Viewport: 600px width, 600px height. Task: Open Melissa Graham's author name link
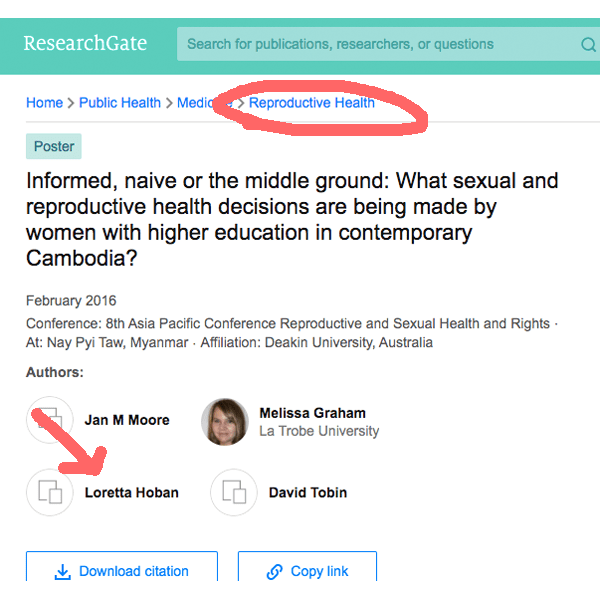point(312,413)
